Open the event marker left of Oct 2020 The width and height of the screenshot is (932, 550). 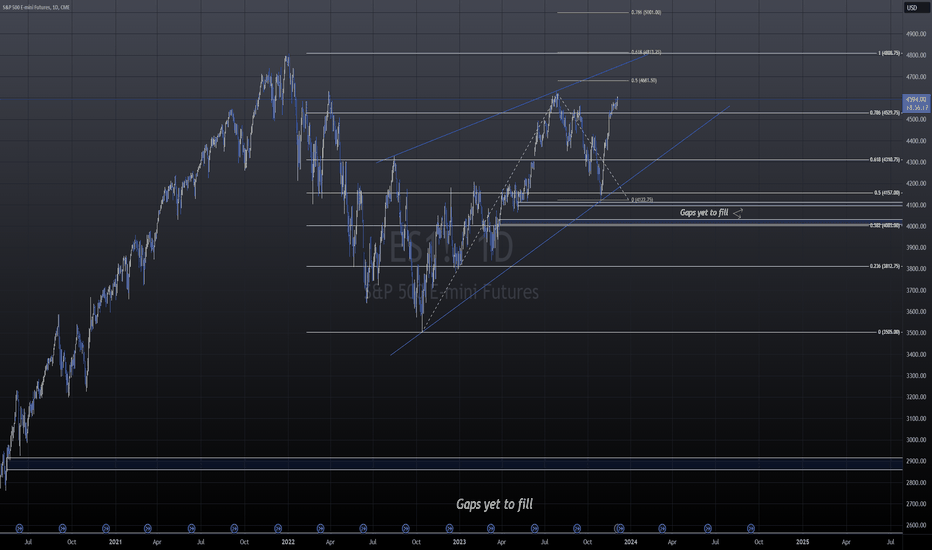(63, 528)
